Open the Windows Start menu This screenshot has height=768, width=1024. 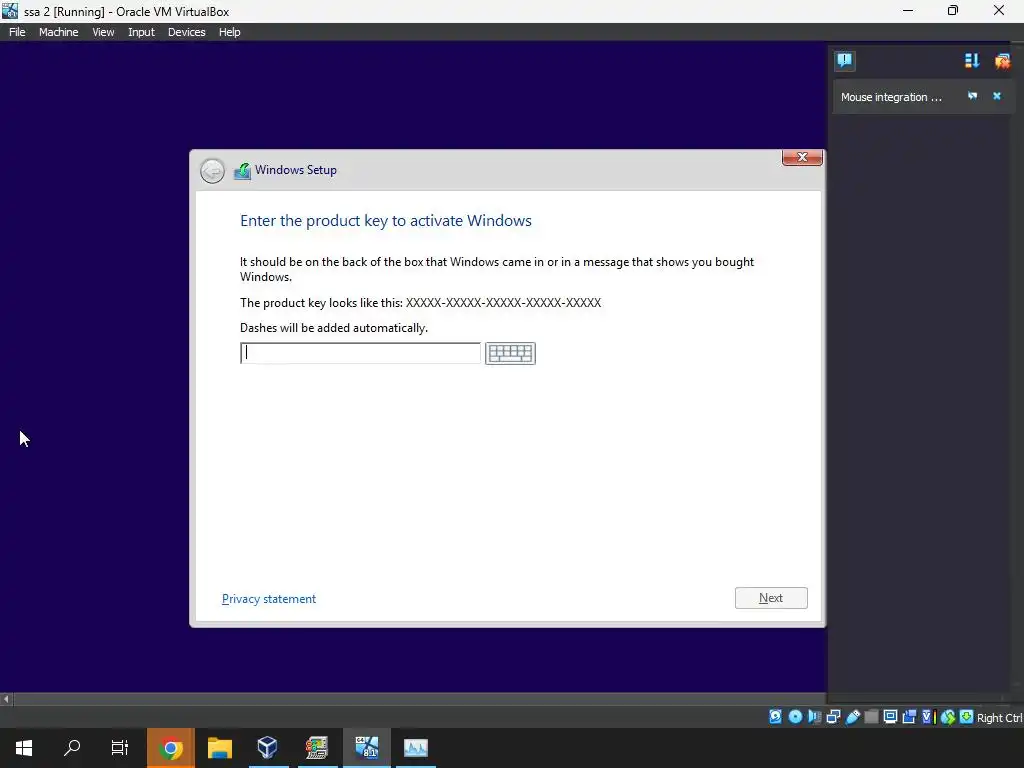coord(24,748)
